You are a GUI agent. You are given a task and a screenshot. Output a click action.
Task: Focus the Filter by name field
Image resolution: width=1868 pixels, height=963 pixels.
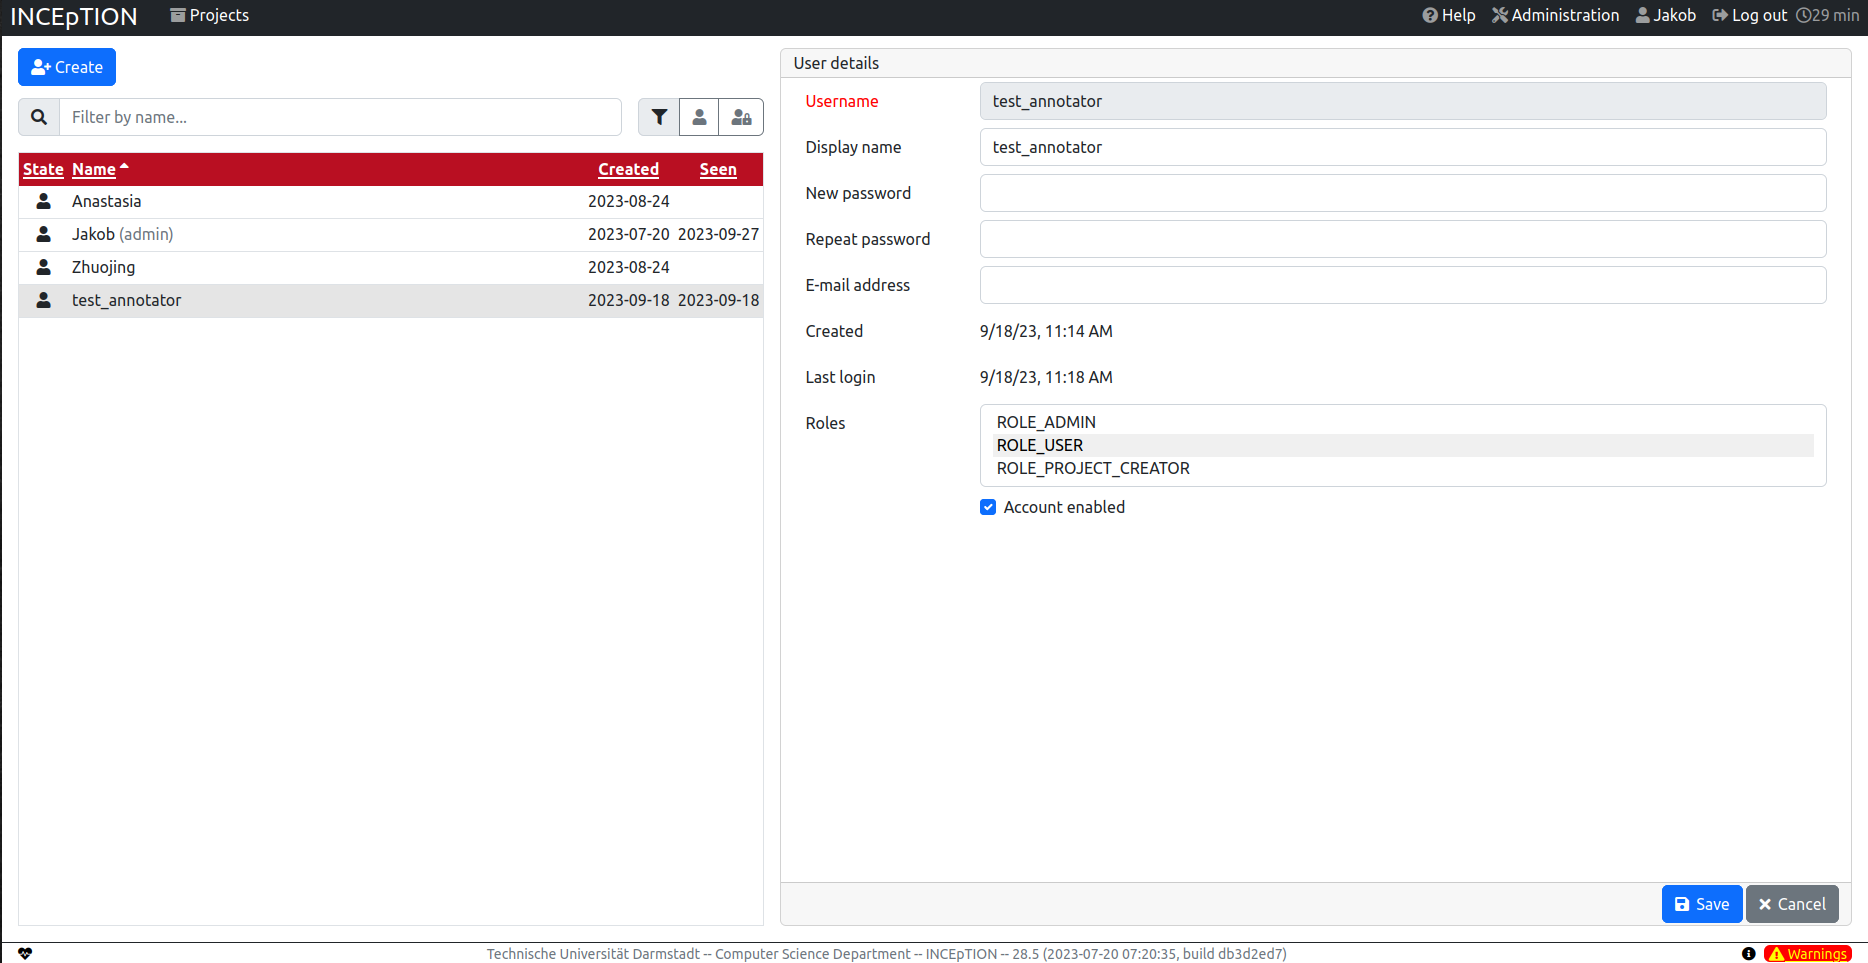pyautogui.click(x=340, y=117)
